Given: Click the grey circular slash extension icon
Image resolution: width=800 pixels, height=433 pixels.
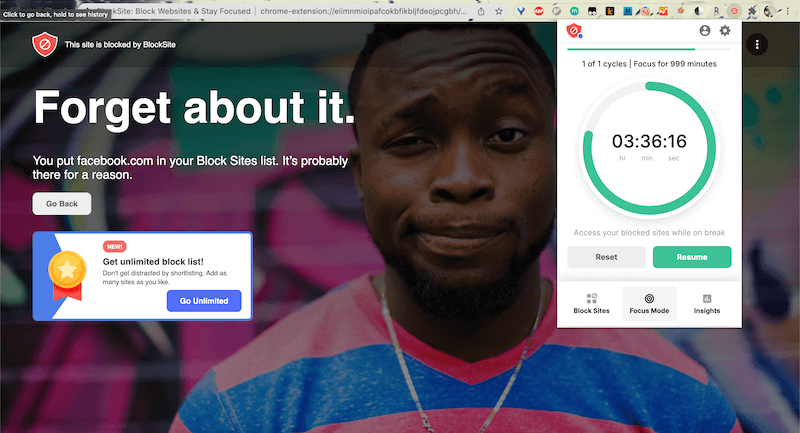Looking at the screenshot, I should point(557,11).
